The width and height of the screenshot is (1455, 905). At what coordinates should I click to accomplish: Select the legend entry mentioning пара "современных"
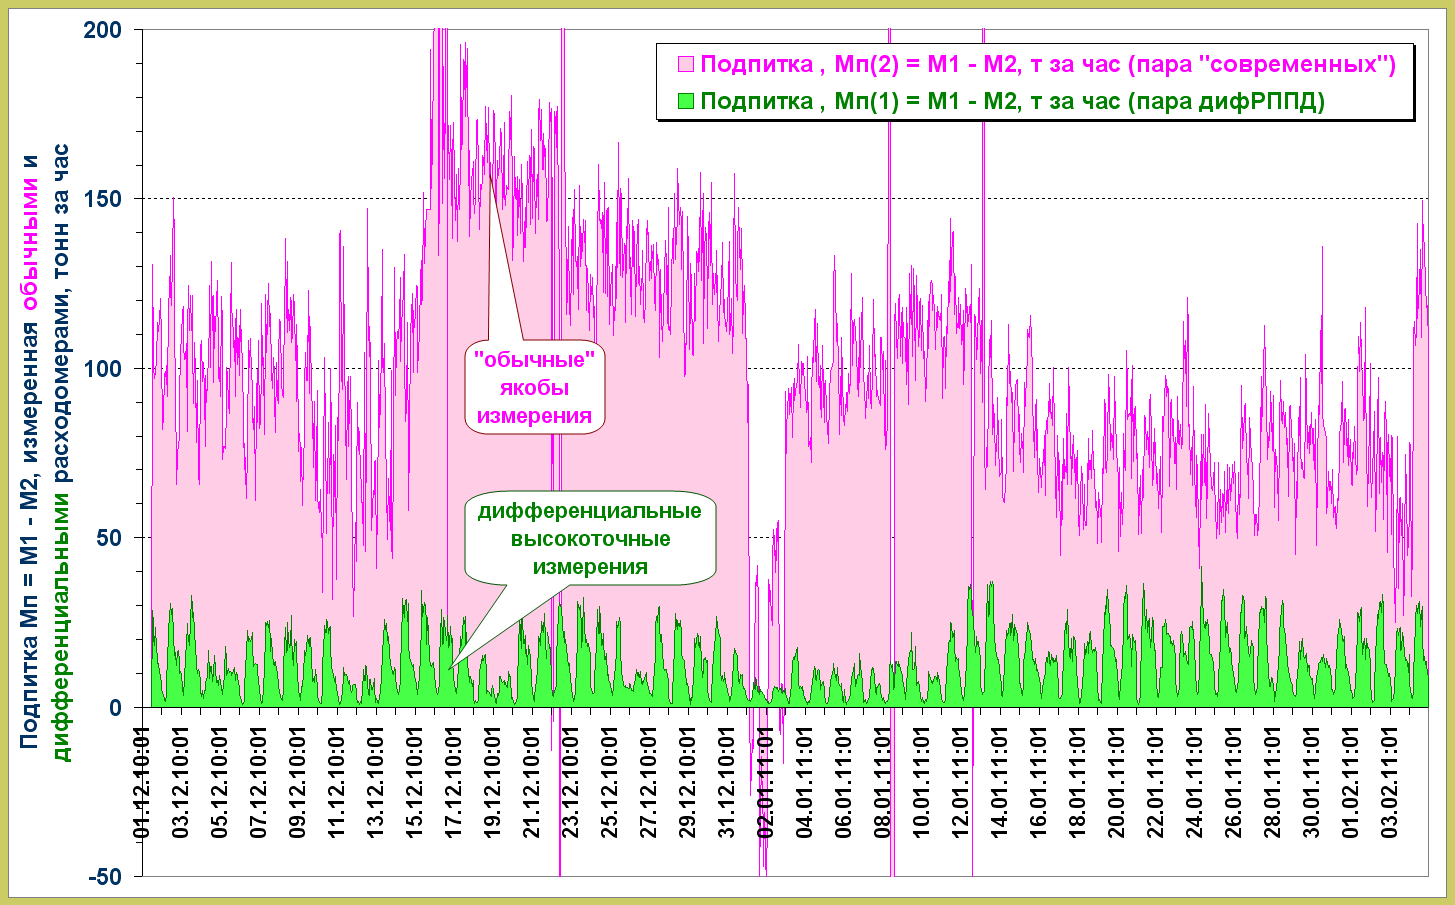[x=1047, y=65]
